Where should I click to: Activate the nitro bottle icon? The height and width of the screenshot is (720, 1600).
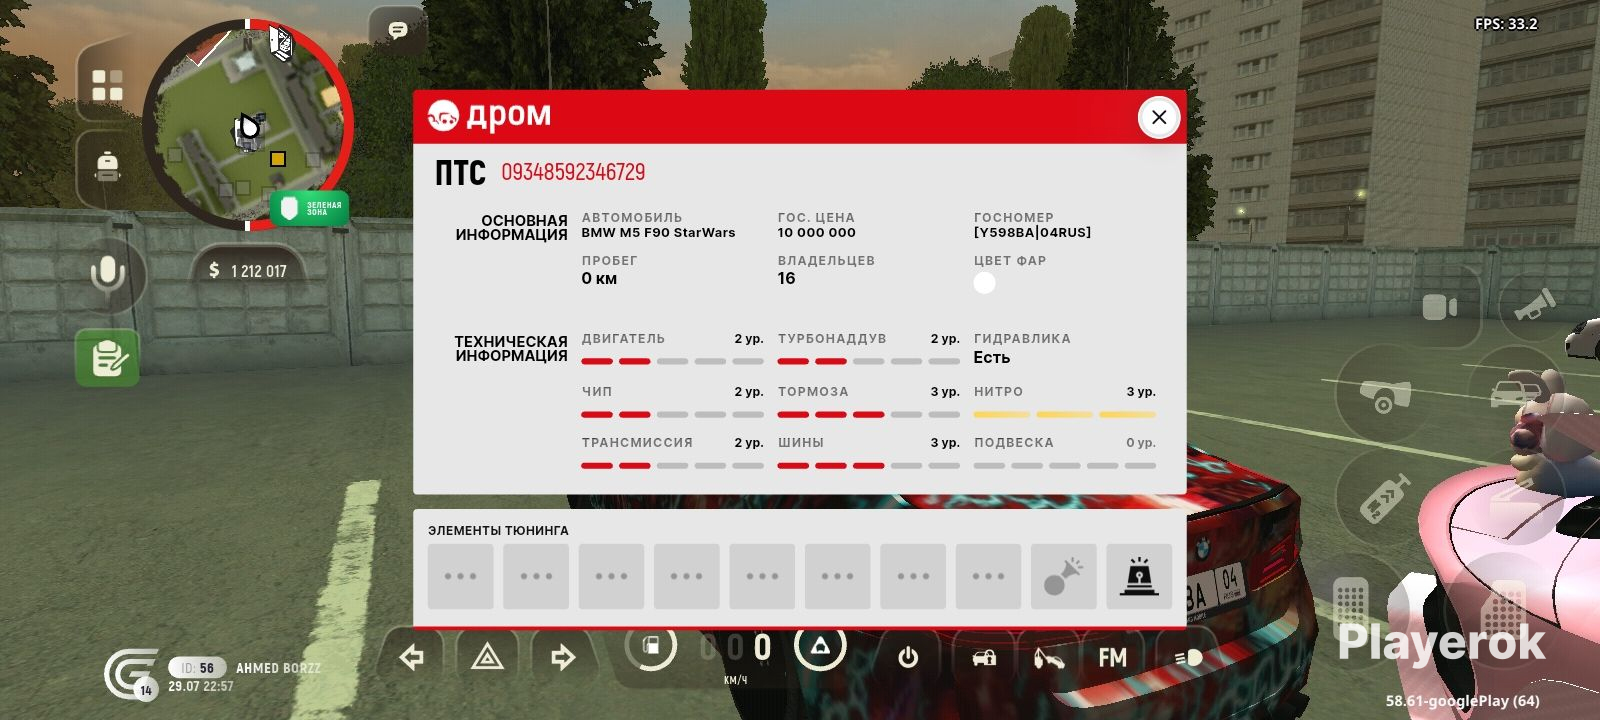(x=1385, y=497)
